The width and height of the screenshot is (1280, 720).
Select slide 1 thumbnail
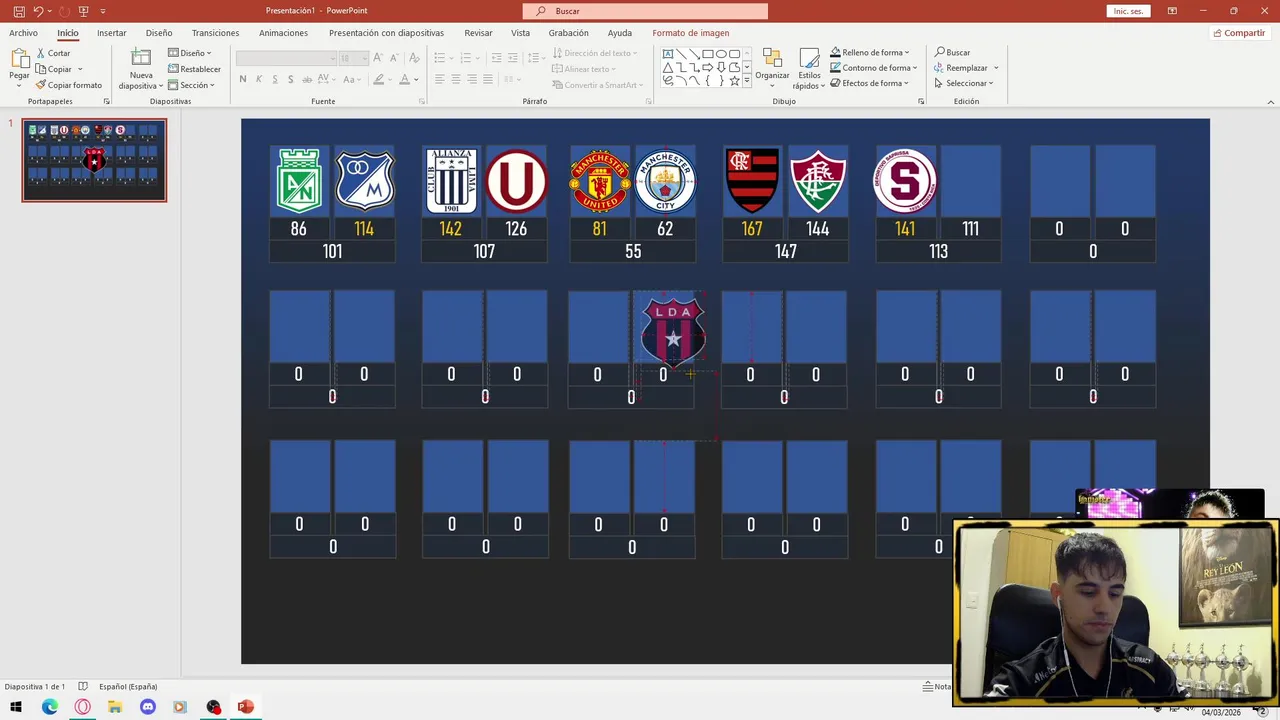94,160
